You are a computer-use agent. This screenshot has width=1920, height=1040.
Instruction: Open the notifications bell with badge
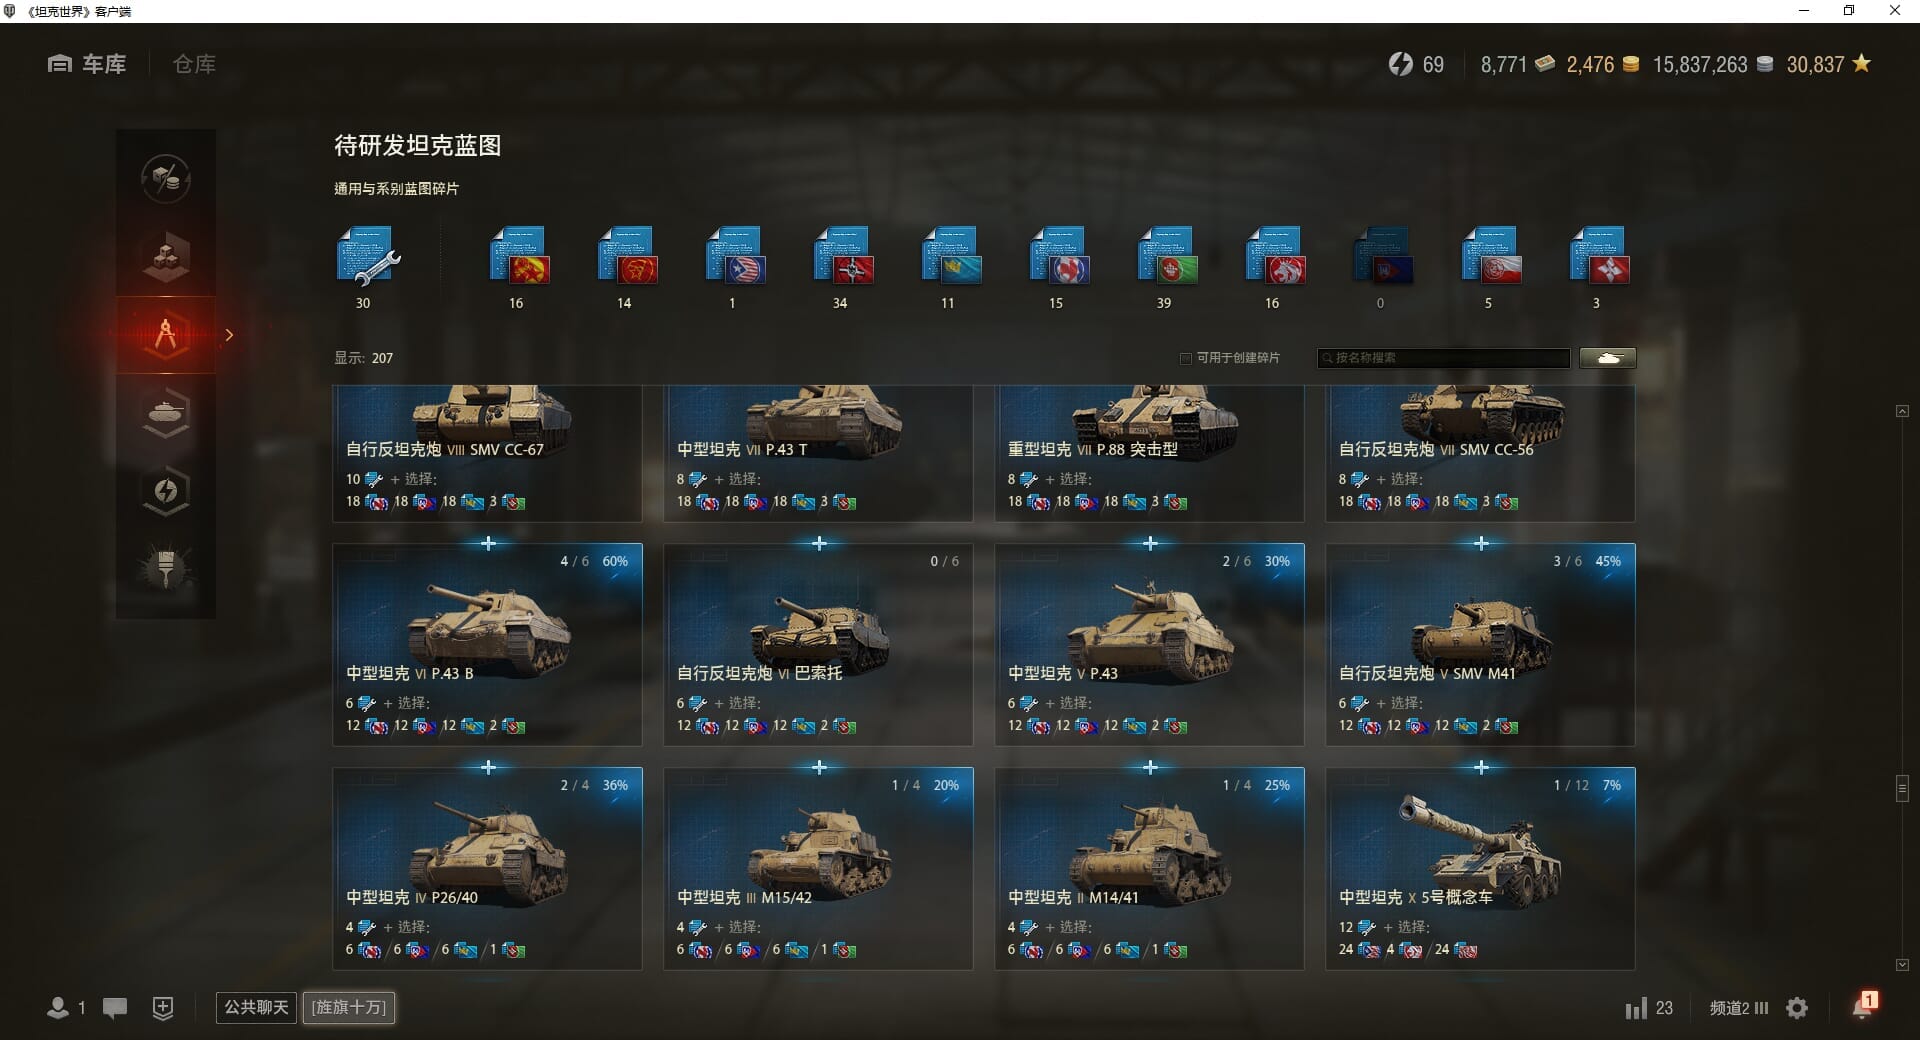coord(1864,1005)
